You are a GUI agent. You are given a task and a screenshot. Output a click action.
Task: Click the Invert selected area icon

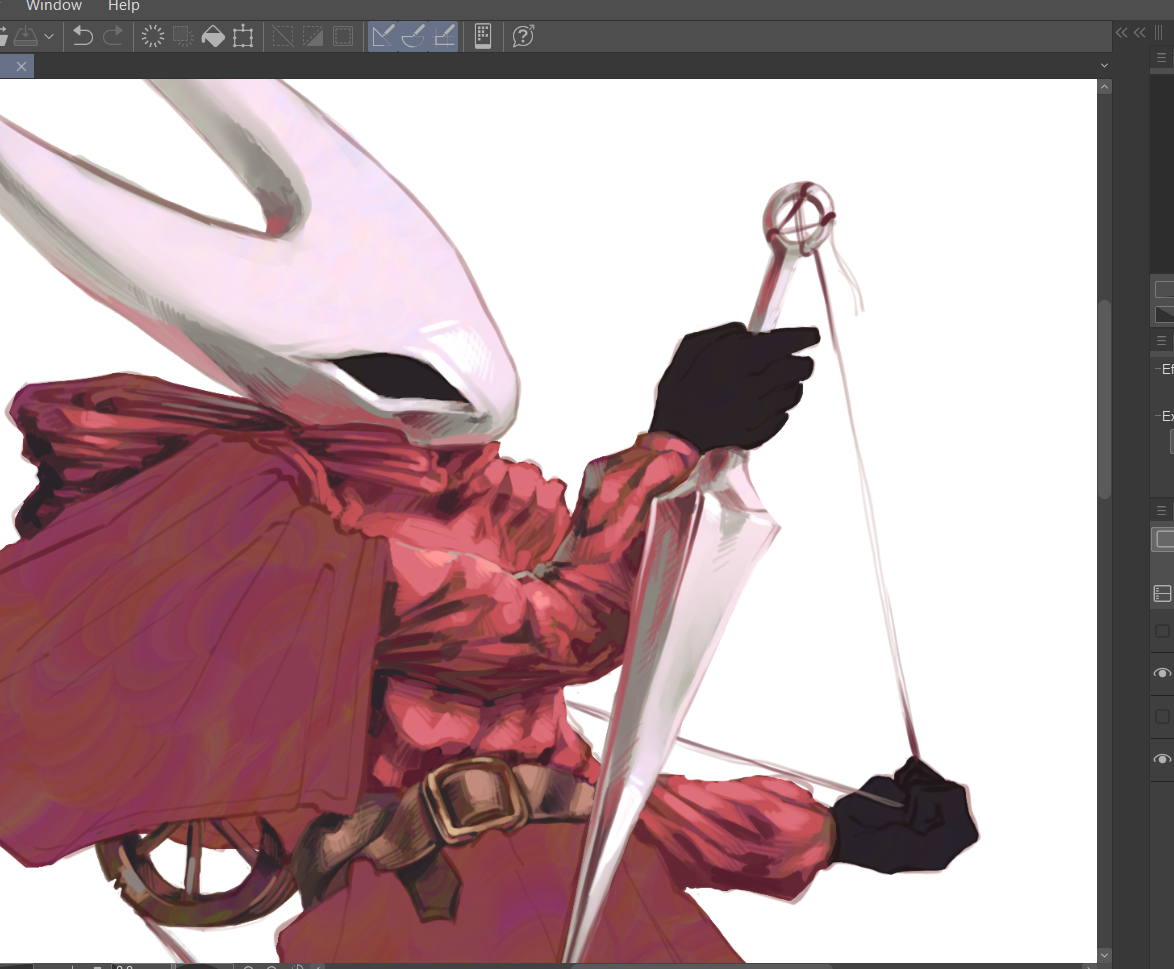(313, 37)
